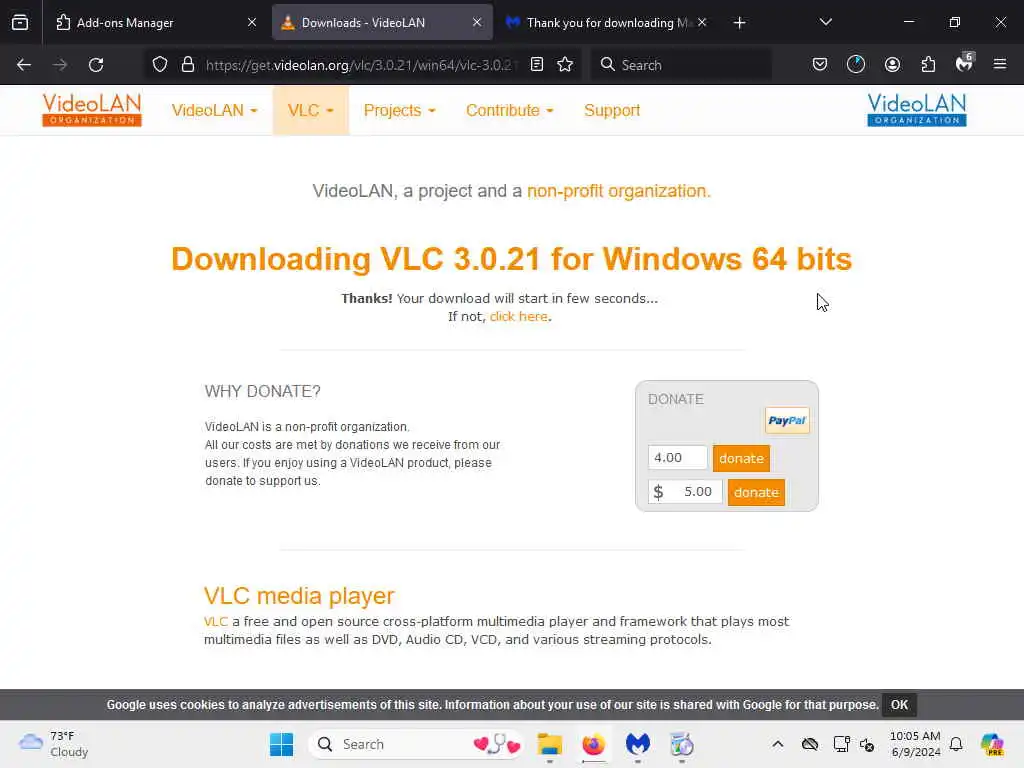The height and width of the screenshot is (768, 1024).
Task: Bookmark this page with the star
Action: point(565,65)
